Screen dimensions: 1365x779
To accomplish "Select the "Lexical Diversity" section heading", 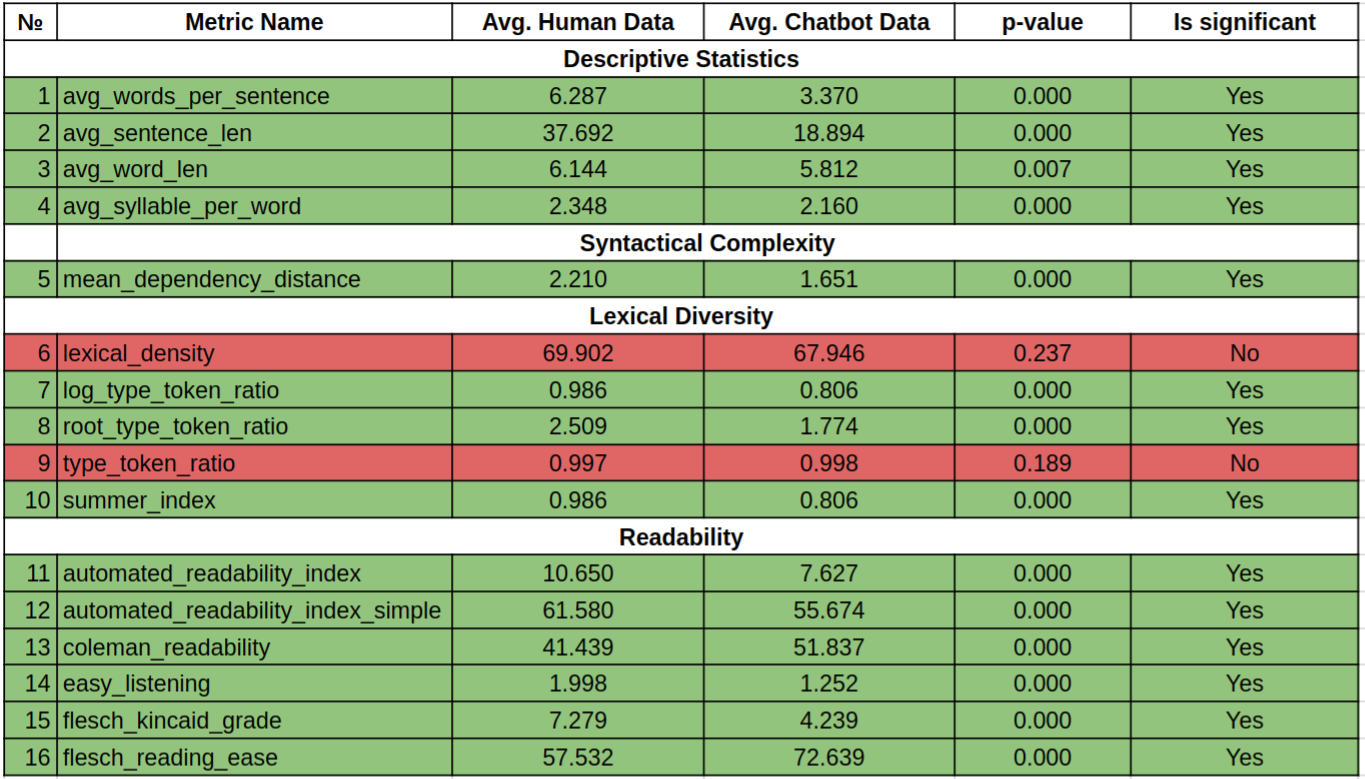I will click(x=681, y=316).
